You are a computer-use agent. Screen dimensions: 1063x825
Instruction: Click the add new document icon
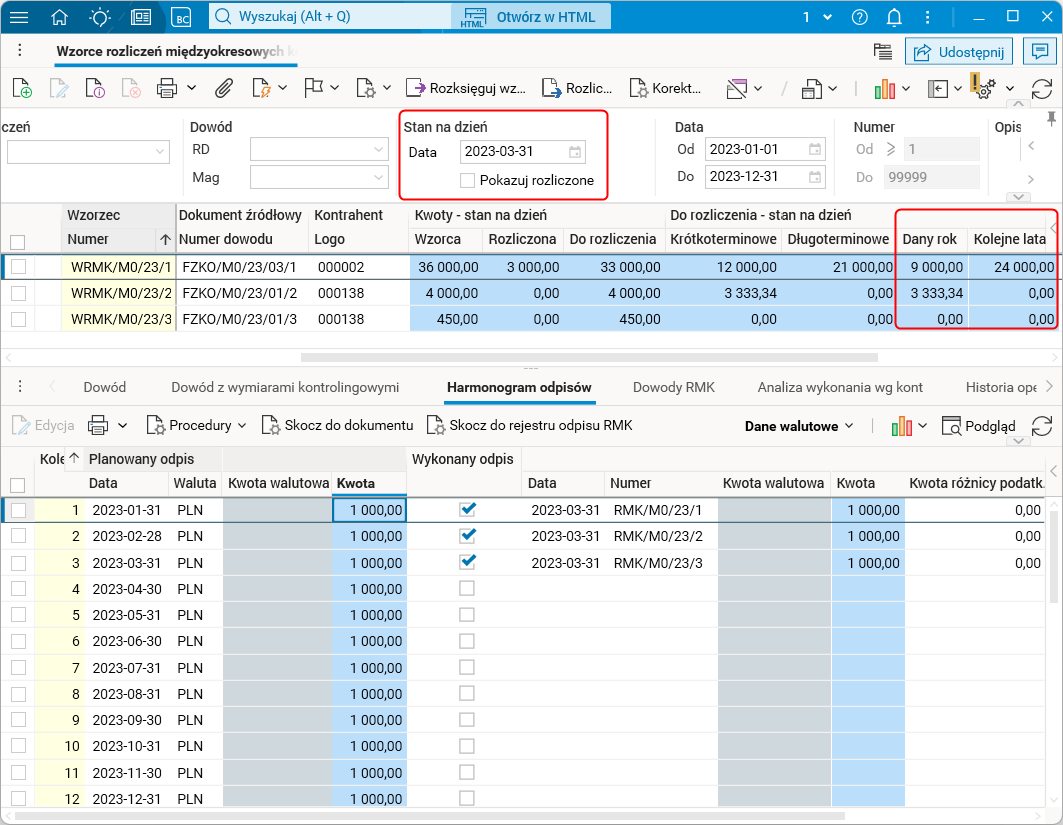21,88
